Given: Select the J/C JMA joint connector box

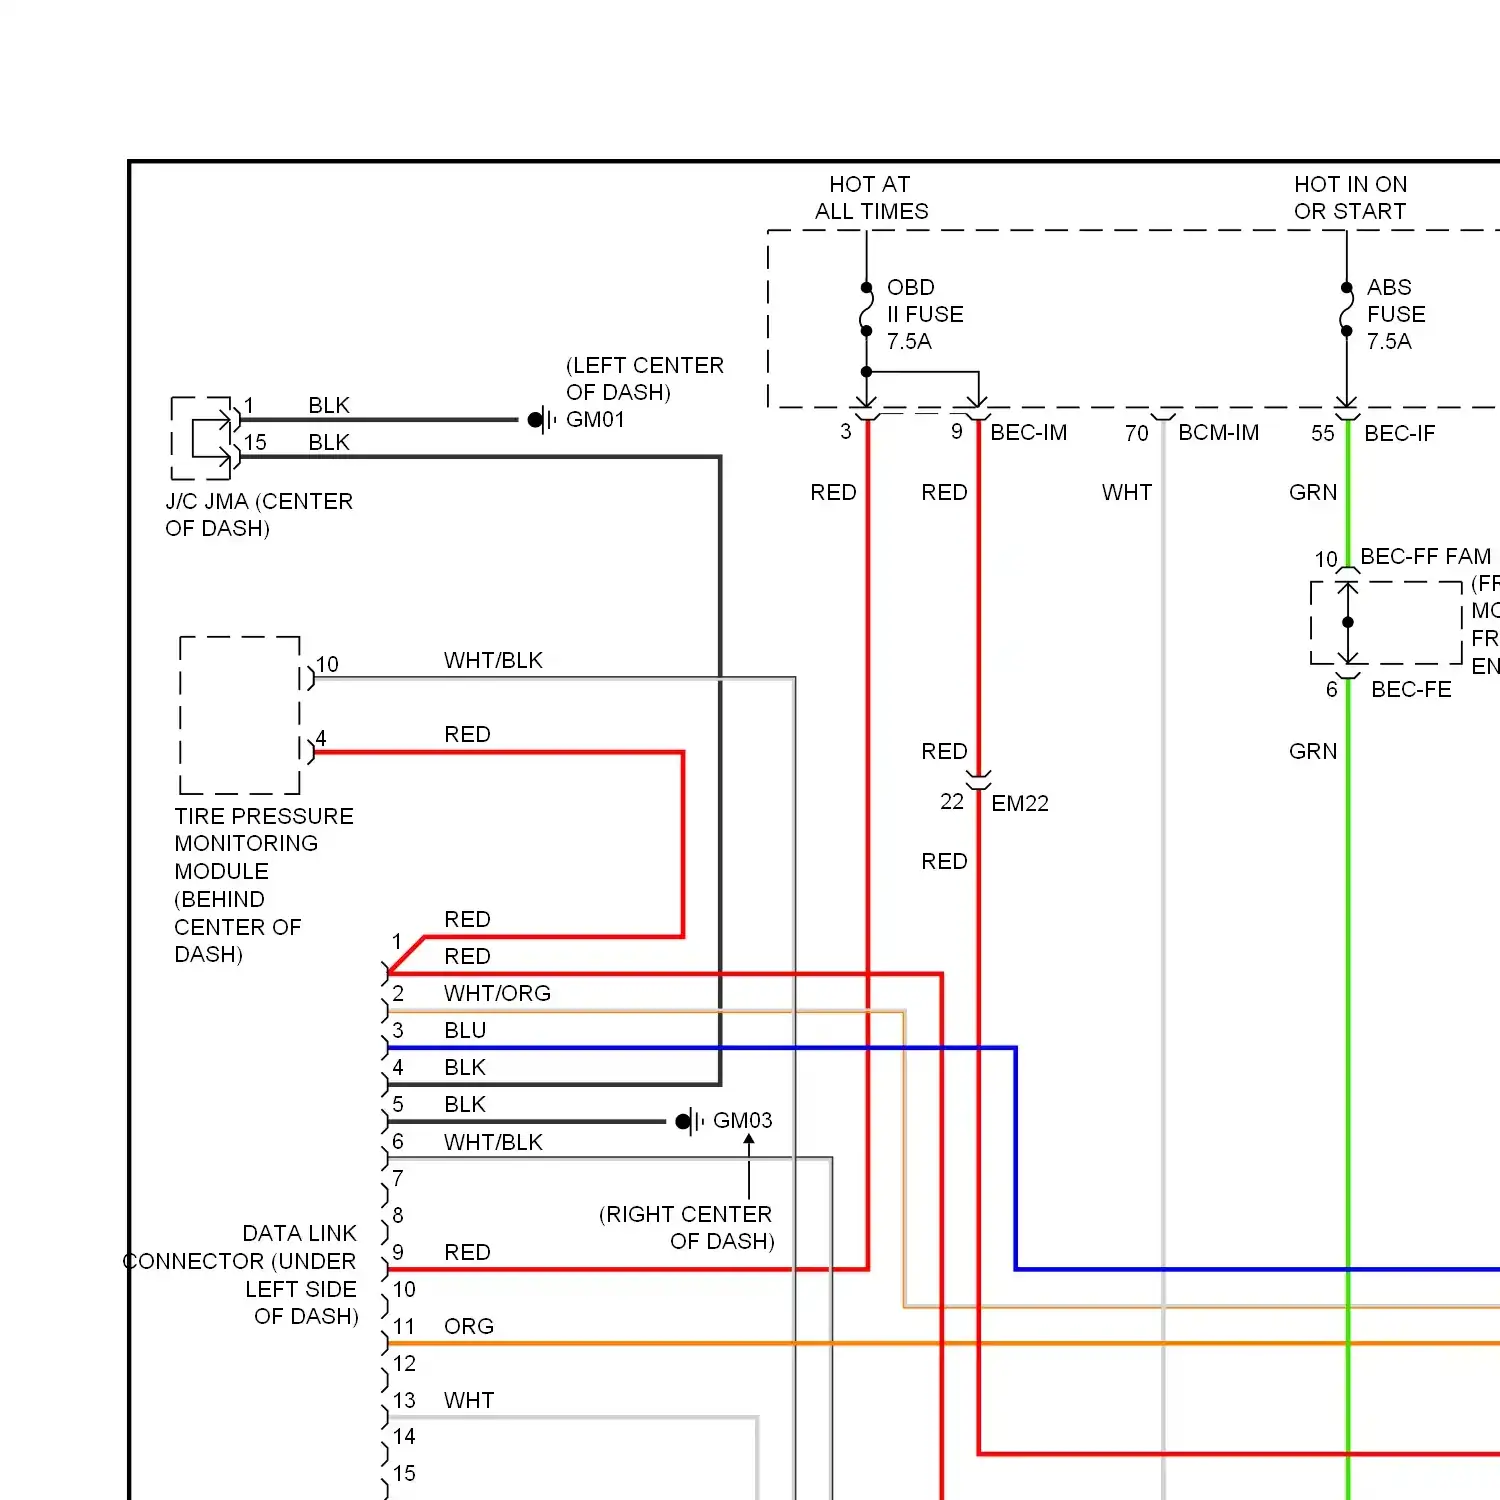Looking at the screenshot, I should click(202, 438).
